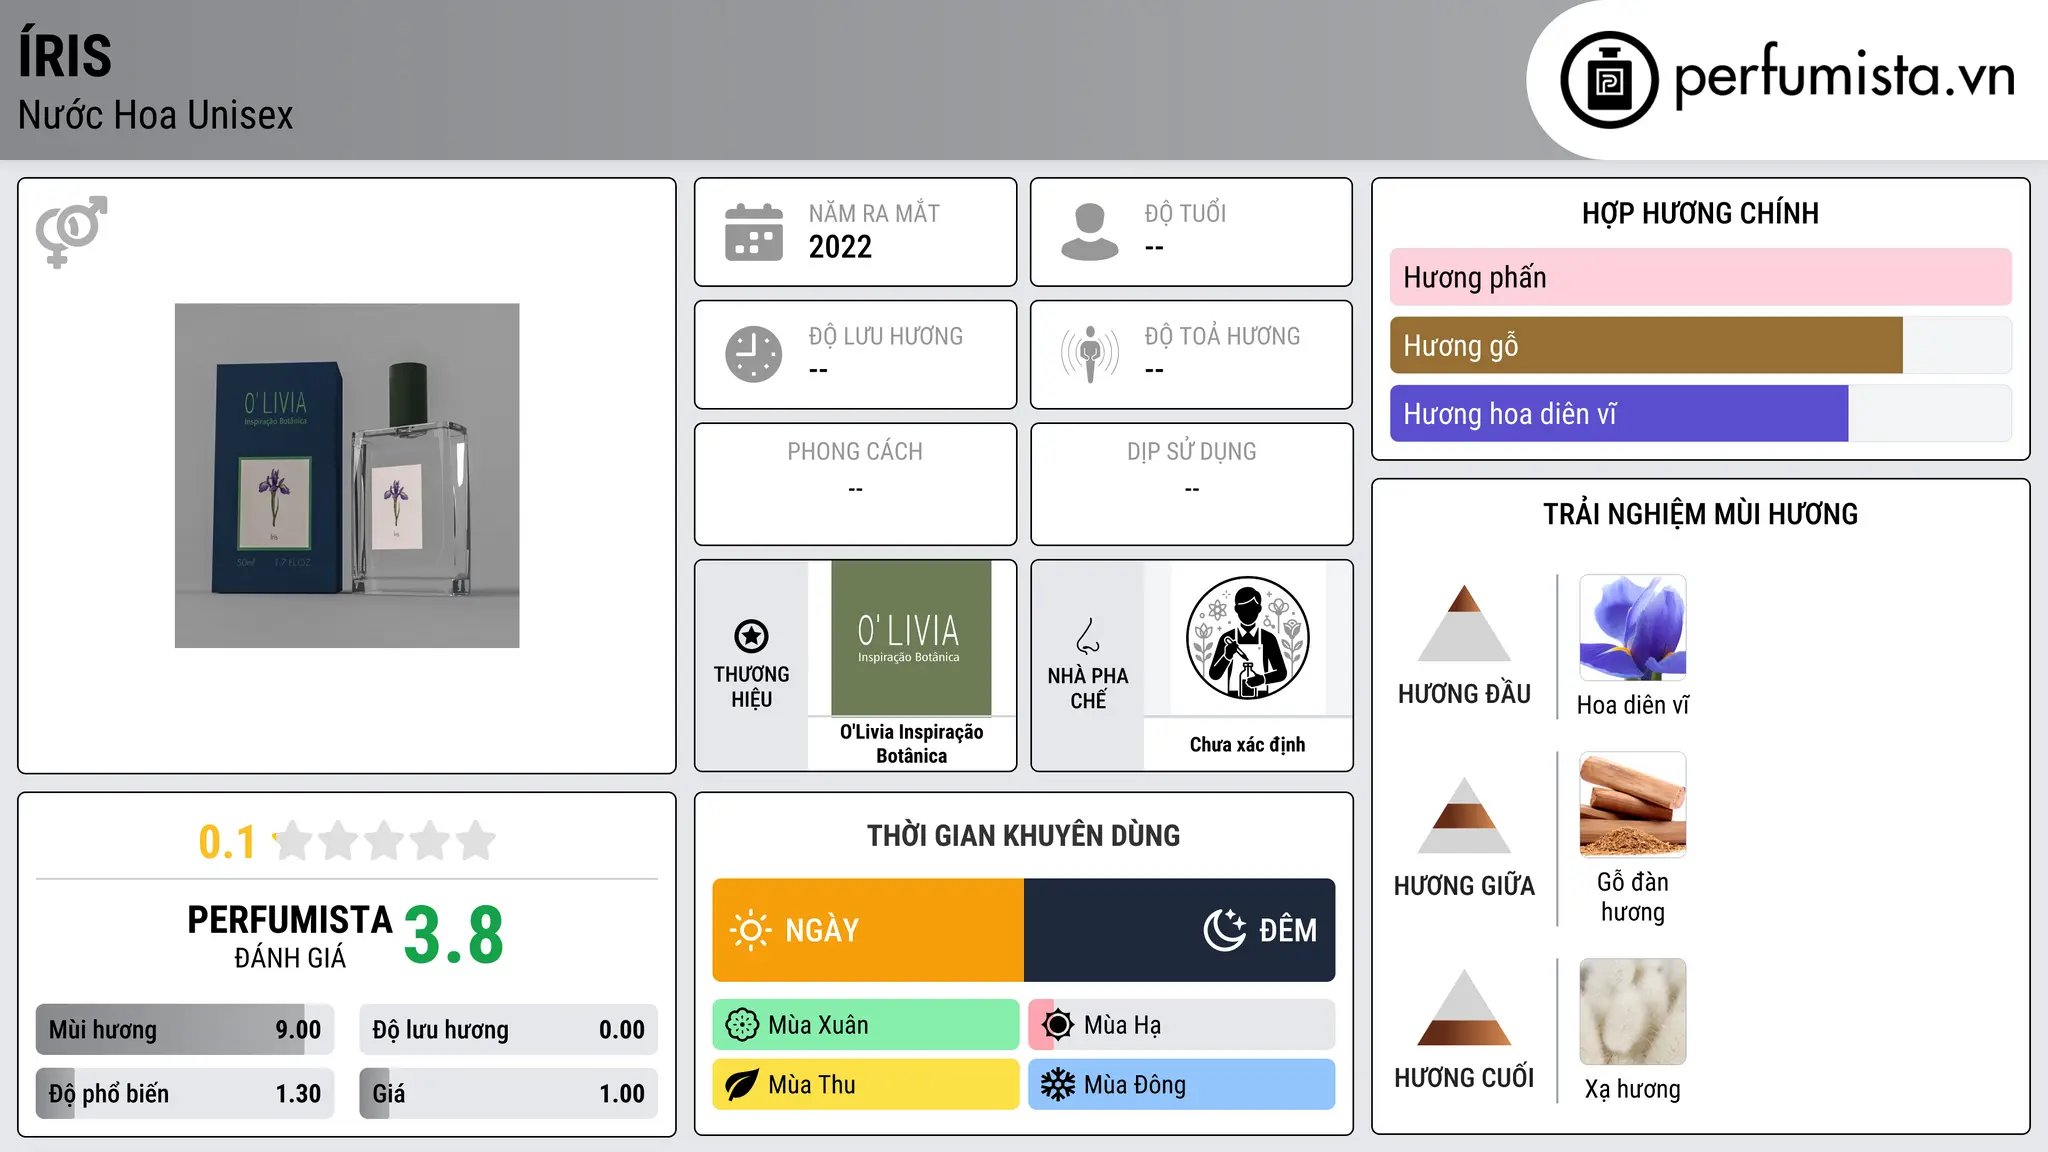Screen dimensions: 2048x1152
Task: Click the Gỗ đàn hương sandalwood image
Action: pos(1632,805)
